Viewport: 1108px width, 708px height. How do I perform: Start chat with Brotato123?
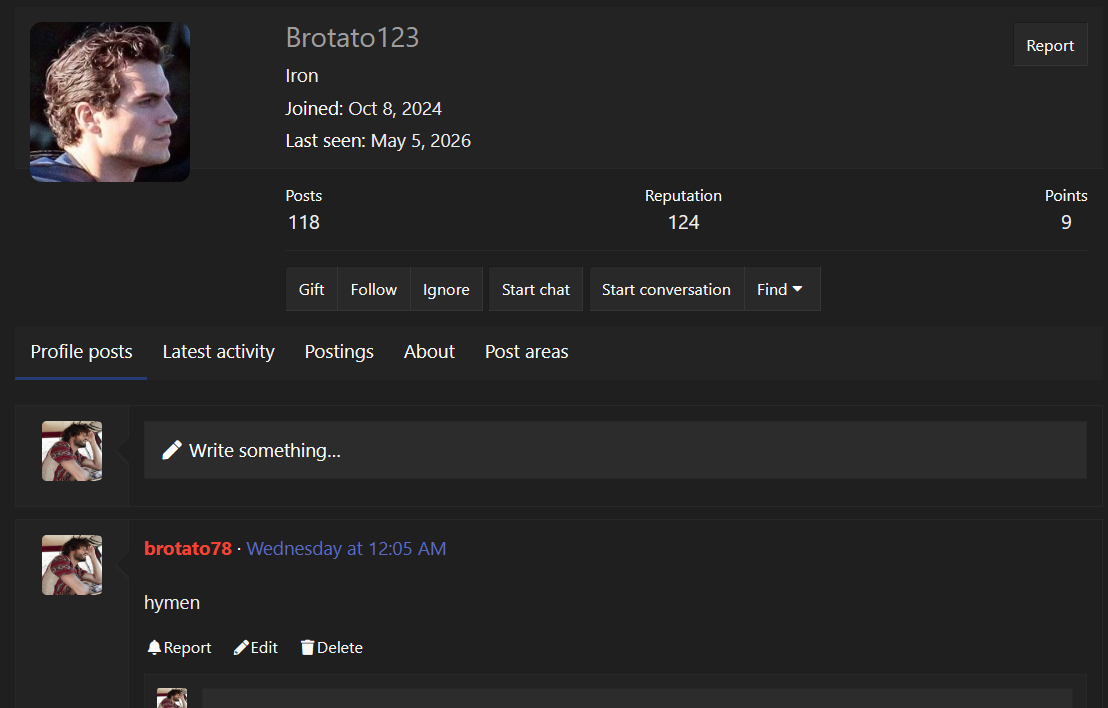click(536, 290)
